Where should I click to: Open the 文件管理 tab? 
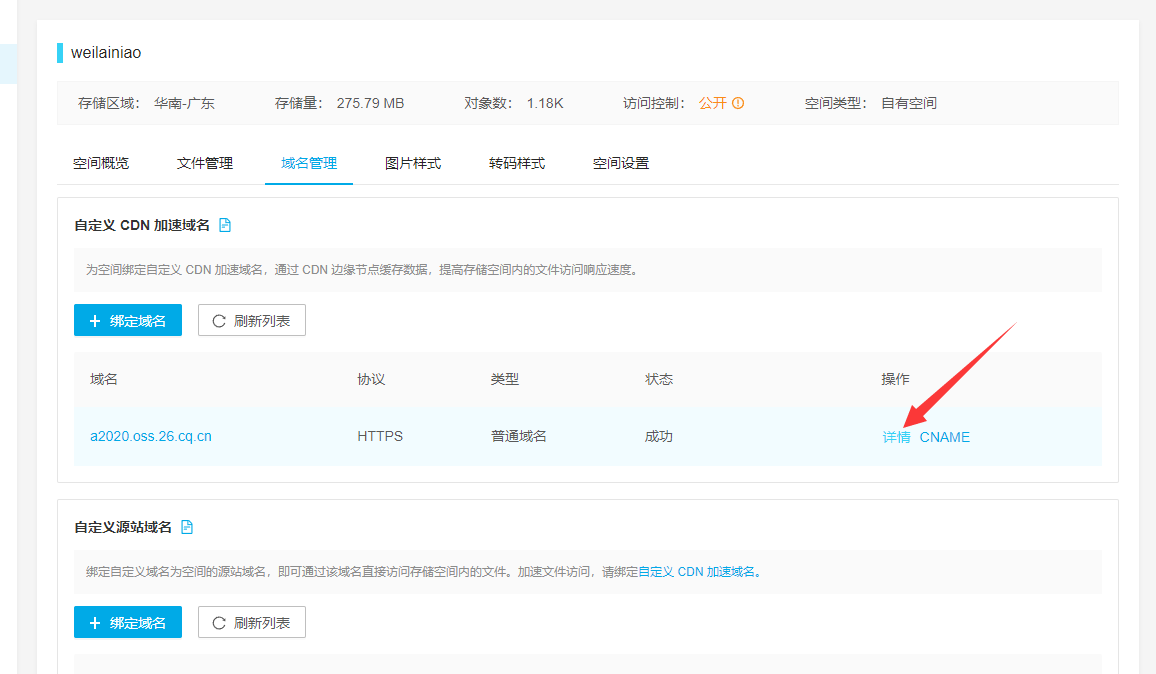pos(205,163)
